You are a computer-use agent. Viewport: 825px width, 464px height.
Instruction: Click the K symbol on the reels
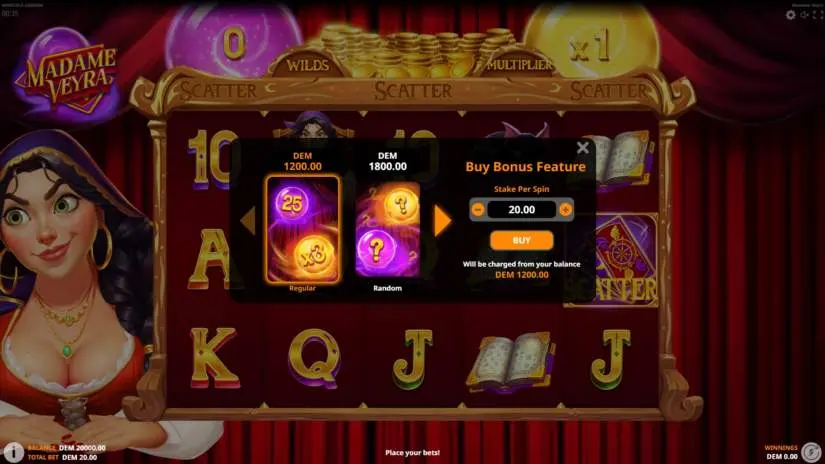pos(213,358)
